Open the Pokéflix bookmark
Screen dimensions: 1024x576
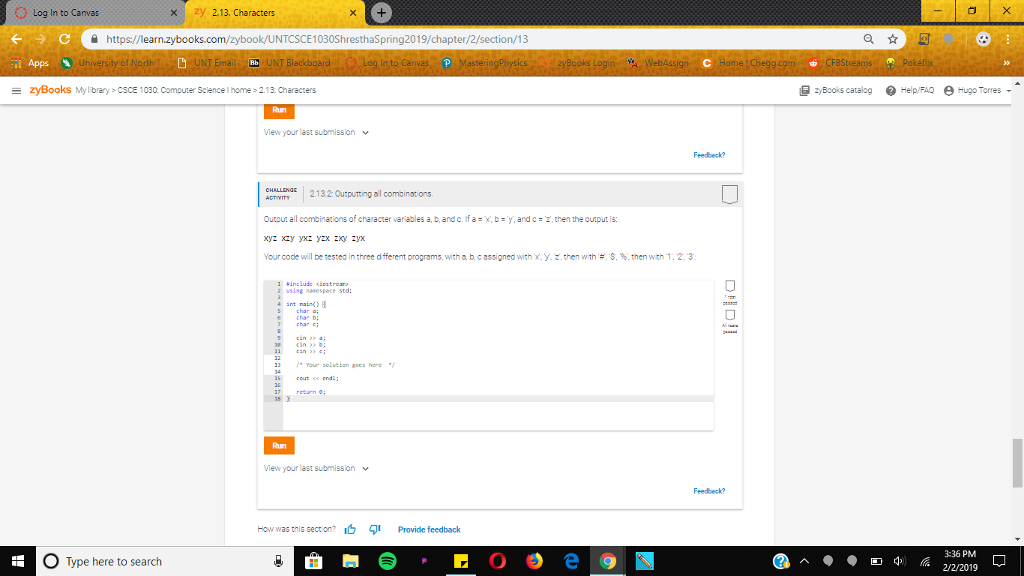pyautogui.click(x=909, y=63)
